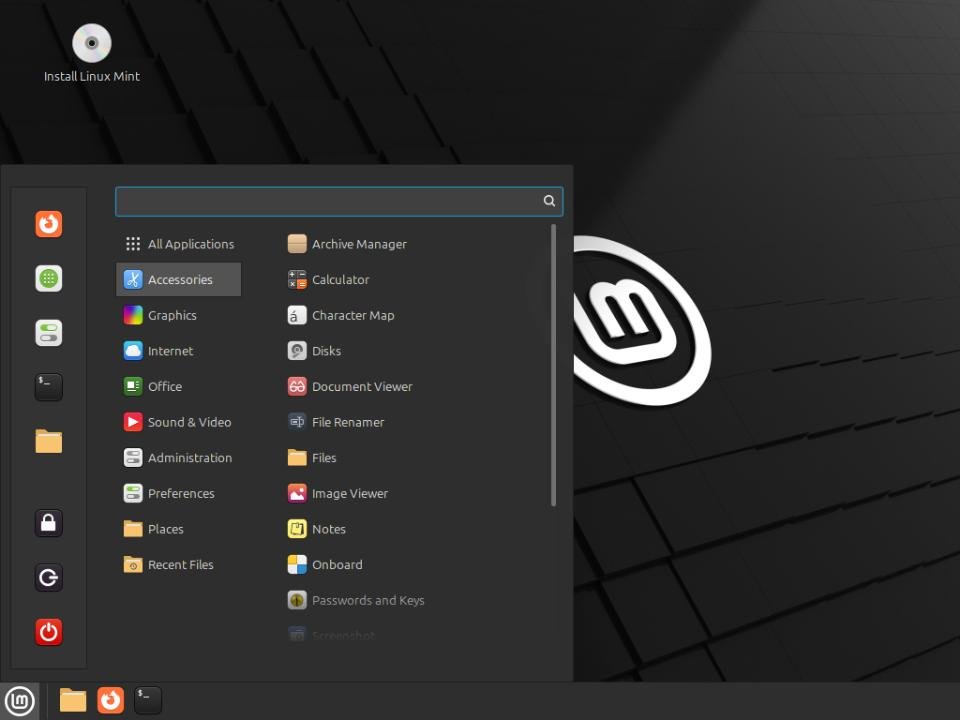Click the menu search text field

[339, 201]
